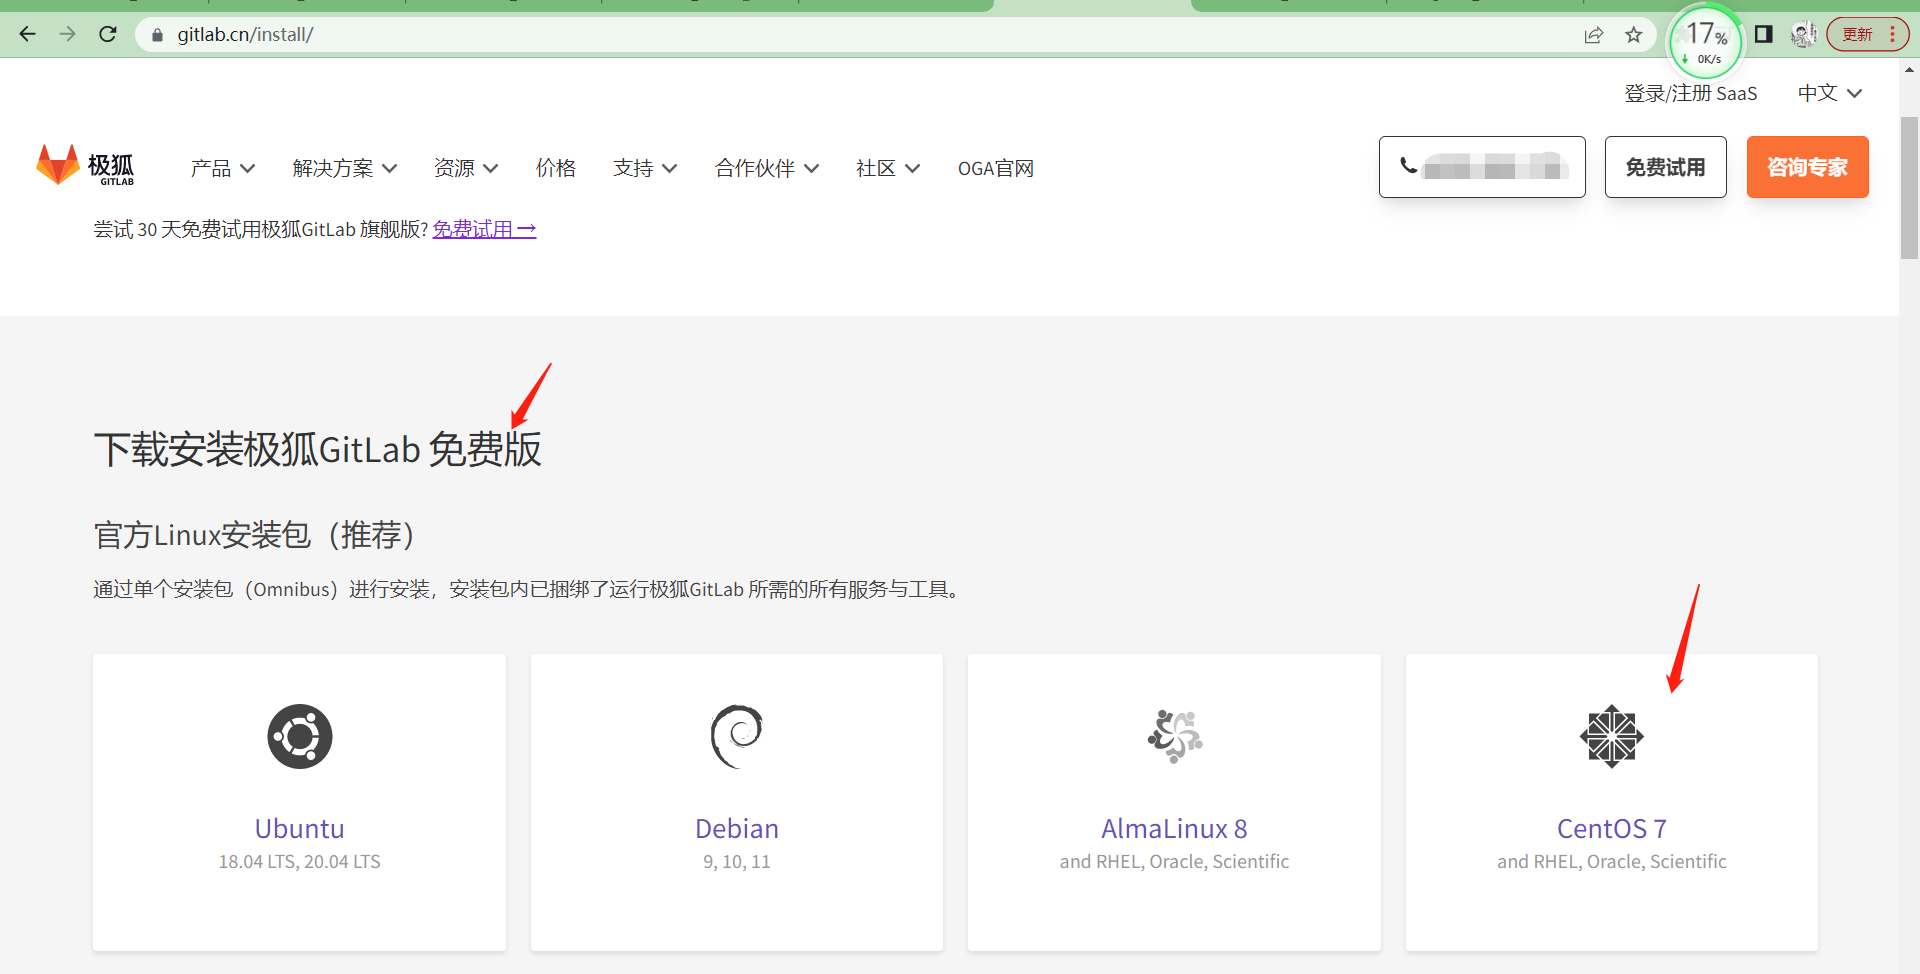Open the Debian install link
The width and height of the screenshot is (1920, 974).
(737, 828)
